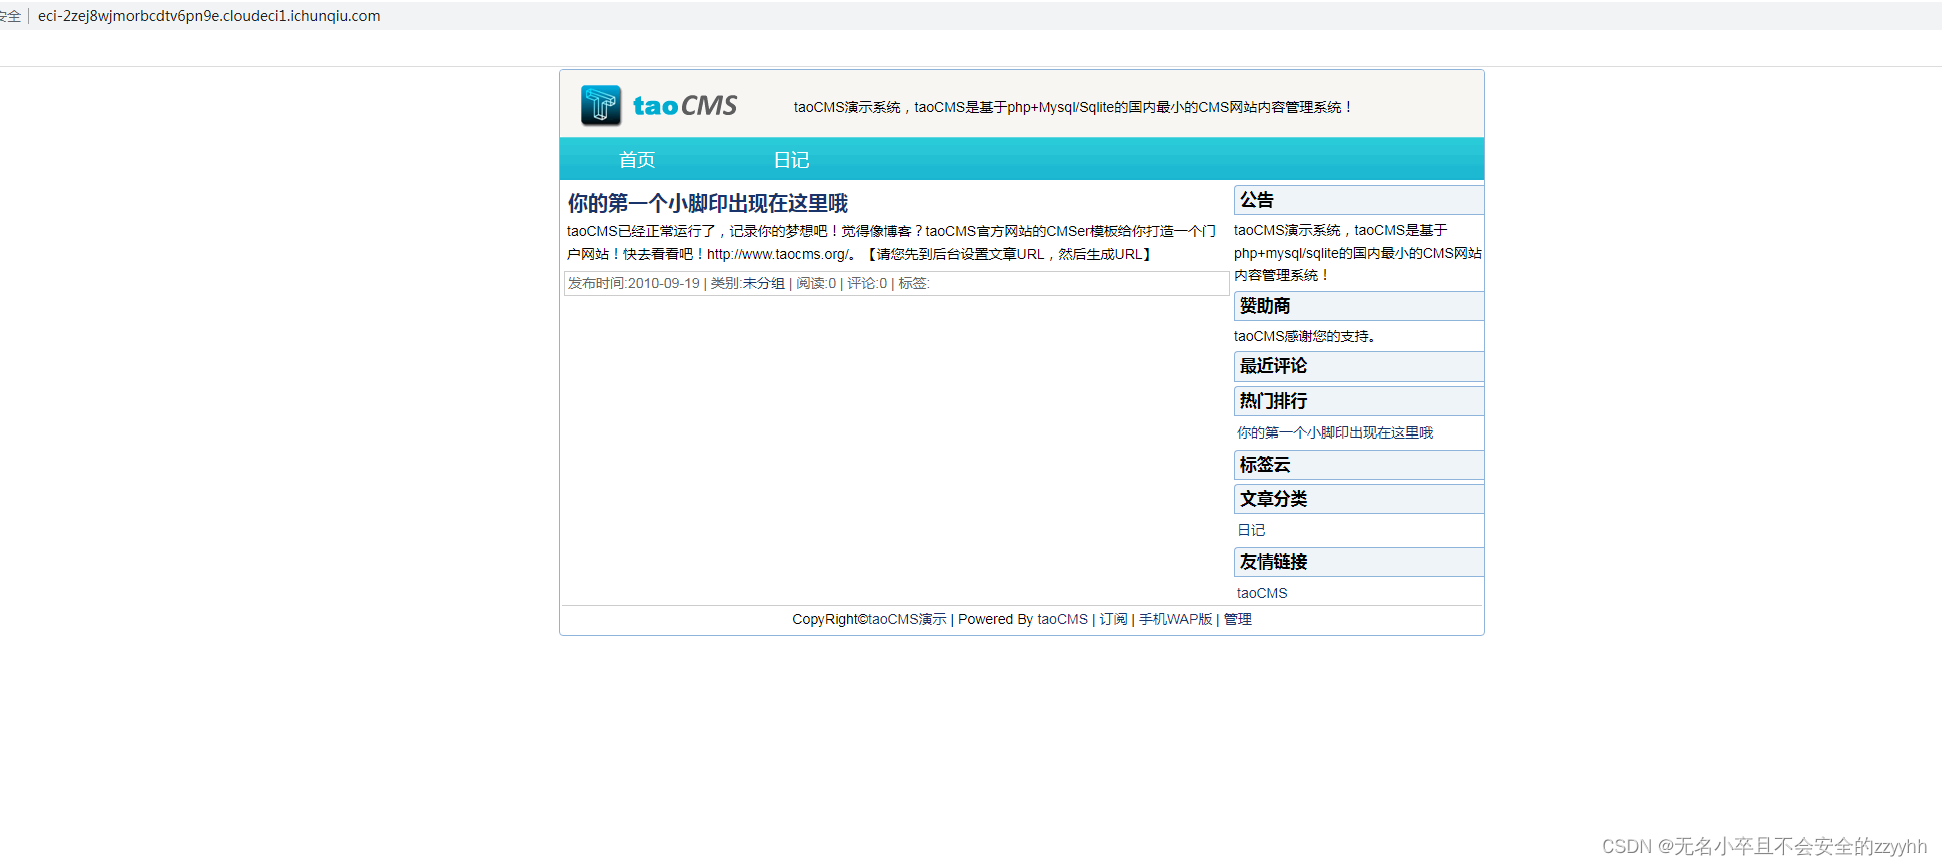Click the hot ranking link 你的第一个小脚印出现在这里哦

pyautogui.click(x=1335, y=433)
